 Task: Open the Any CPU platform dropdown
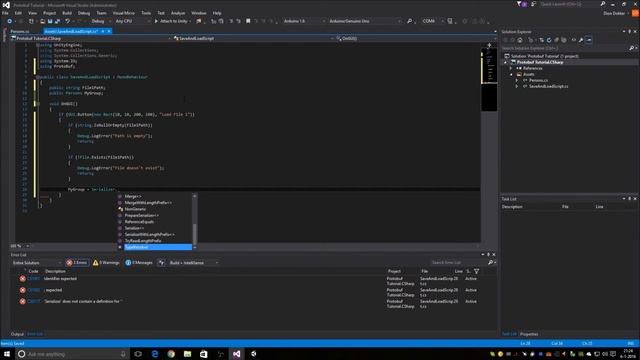132,21
